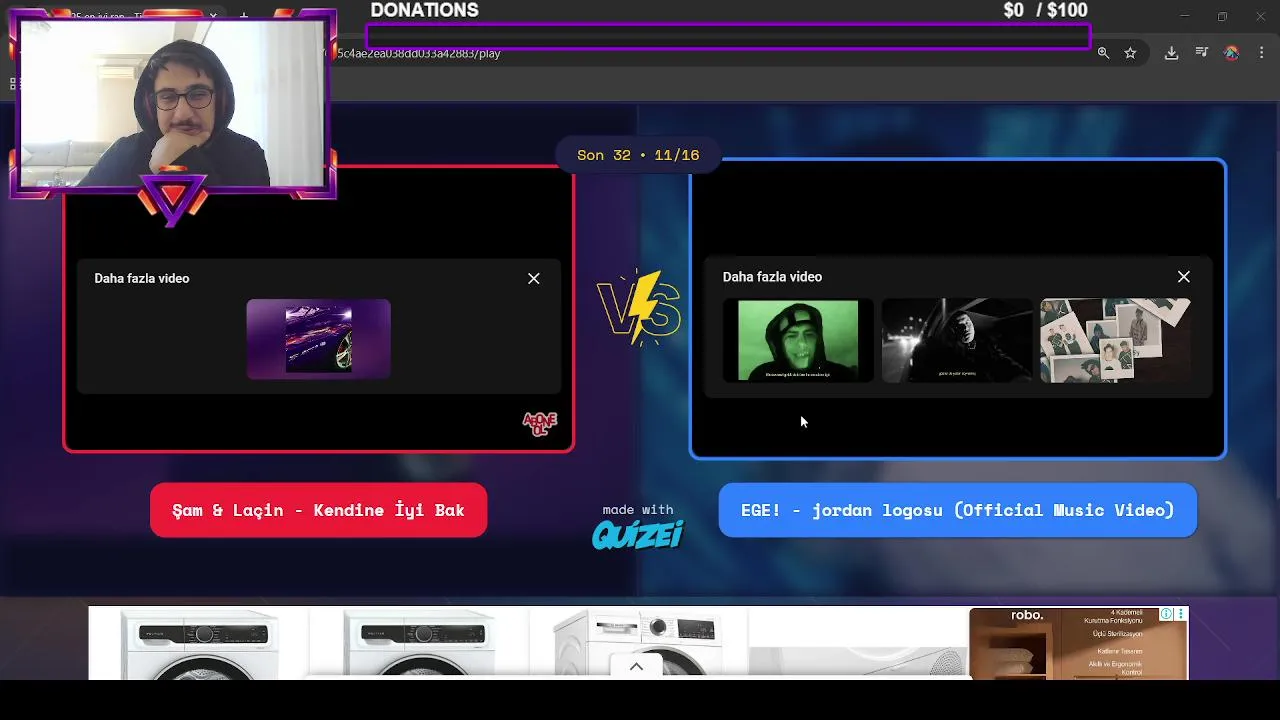Open the browser profile avatar
The height and width of the screenshot is (720, 1280).
[x=1232, y=53]
